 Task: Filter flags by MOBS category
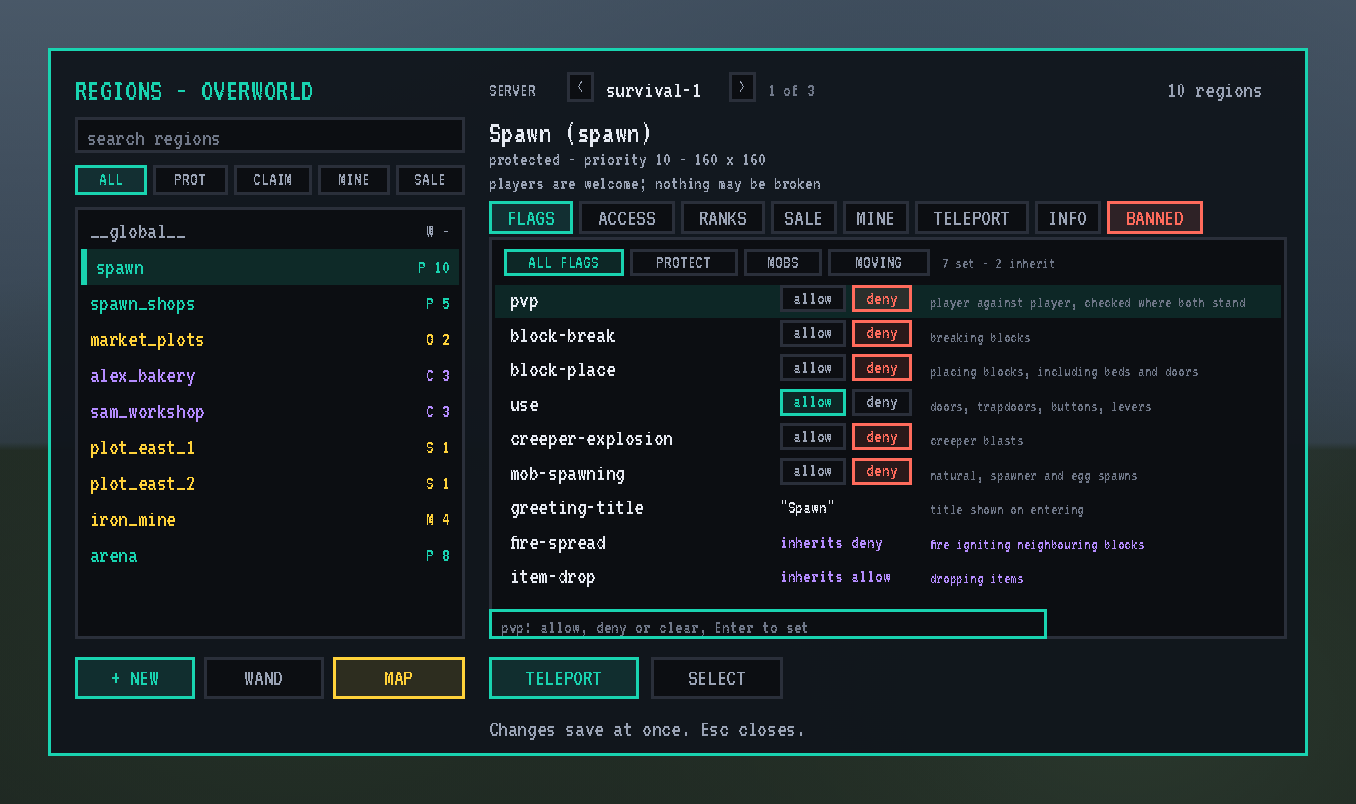tap(783, 263)
